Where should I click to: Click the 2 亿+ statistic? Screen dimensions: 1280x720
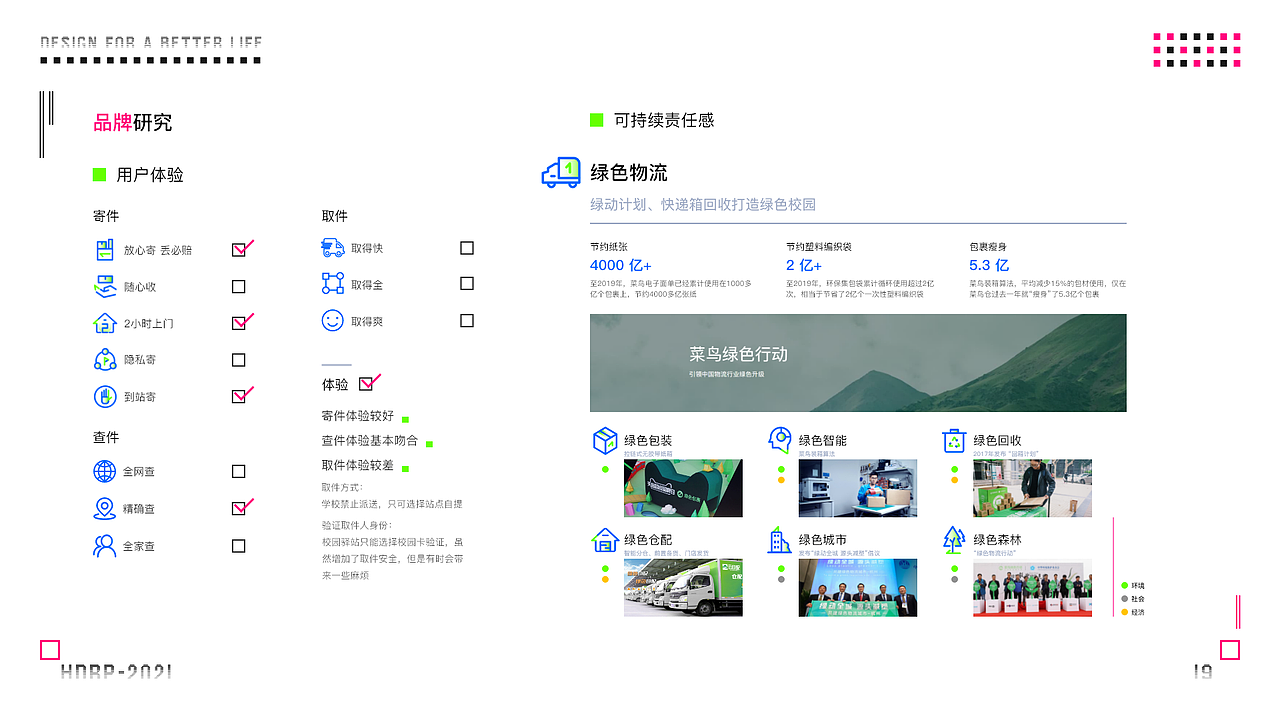click(804, 265)
